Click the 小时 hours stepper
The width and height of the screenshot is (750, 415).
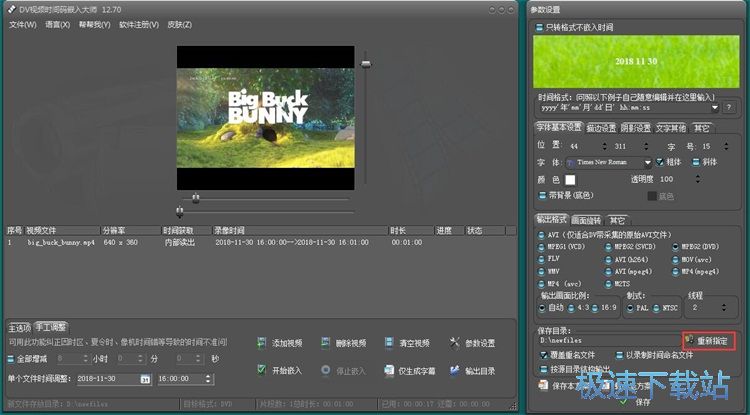[x=86, y=358]
